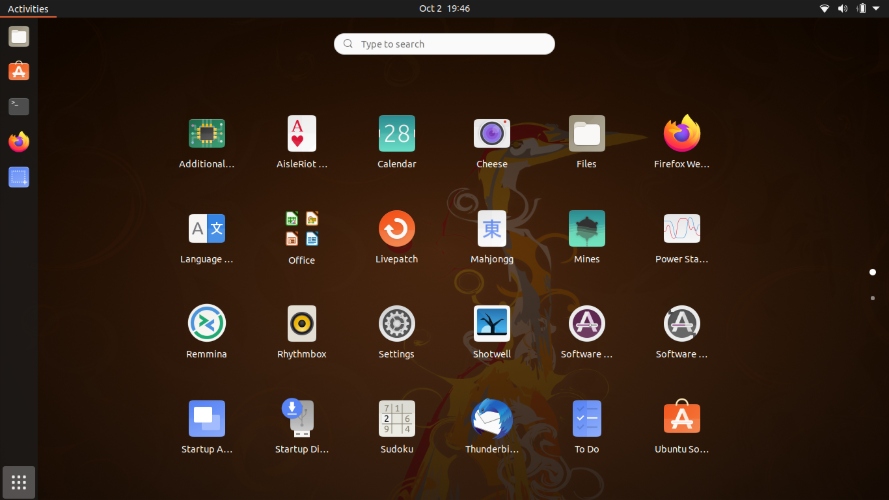Click the Activities button
The width and height of the screenshot is (889, 500).
pyautogui.click(x=28, y=9)
